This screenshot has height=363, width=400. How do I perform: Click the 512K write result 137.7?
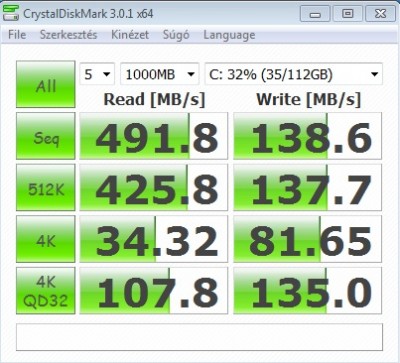pyautogui.click(x=307, y=187)
